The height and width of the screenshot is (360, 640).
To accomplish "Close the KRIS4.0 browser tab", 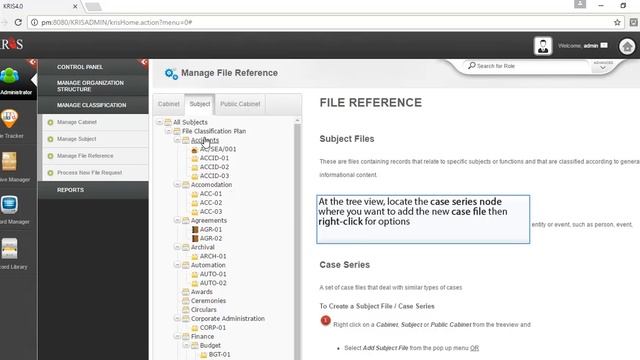I will click(x=75, y=7).
